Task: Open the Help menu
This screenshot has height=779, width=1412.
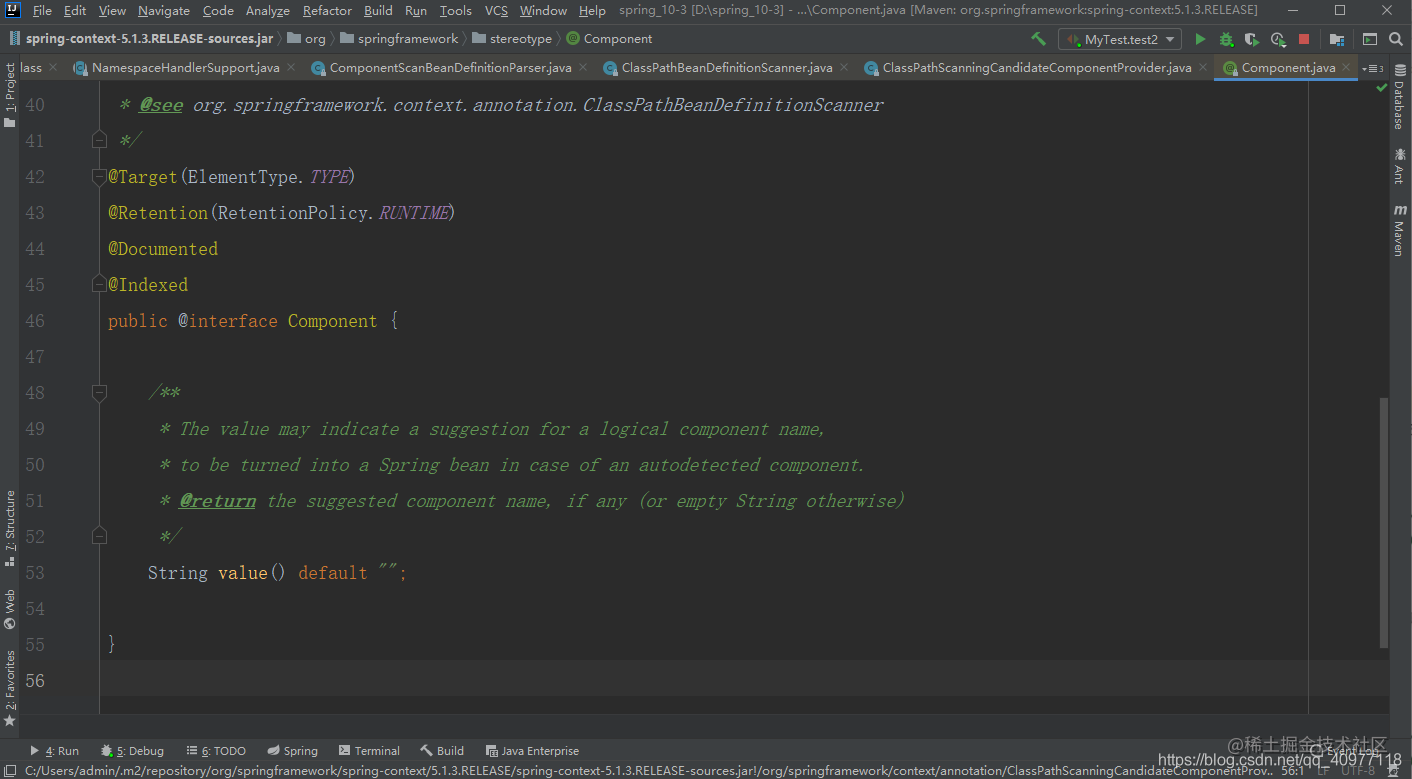Action: [592, 11]
